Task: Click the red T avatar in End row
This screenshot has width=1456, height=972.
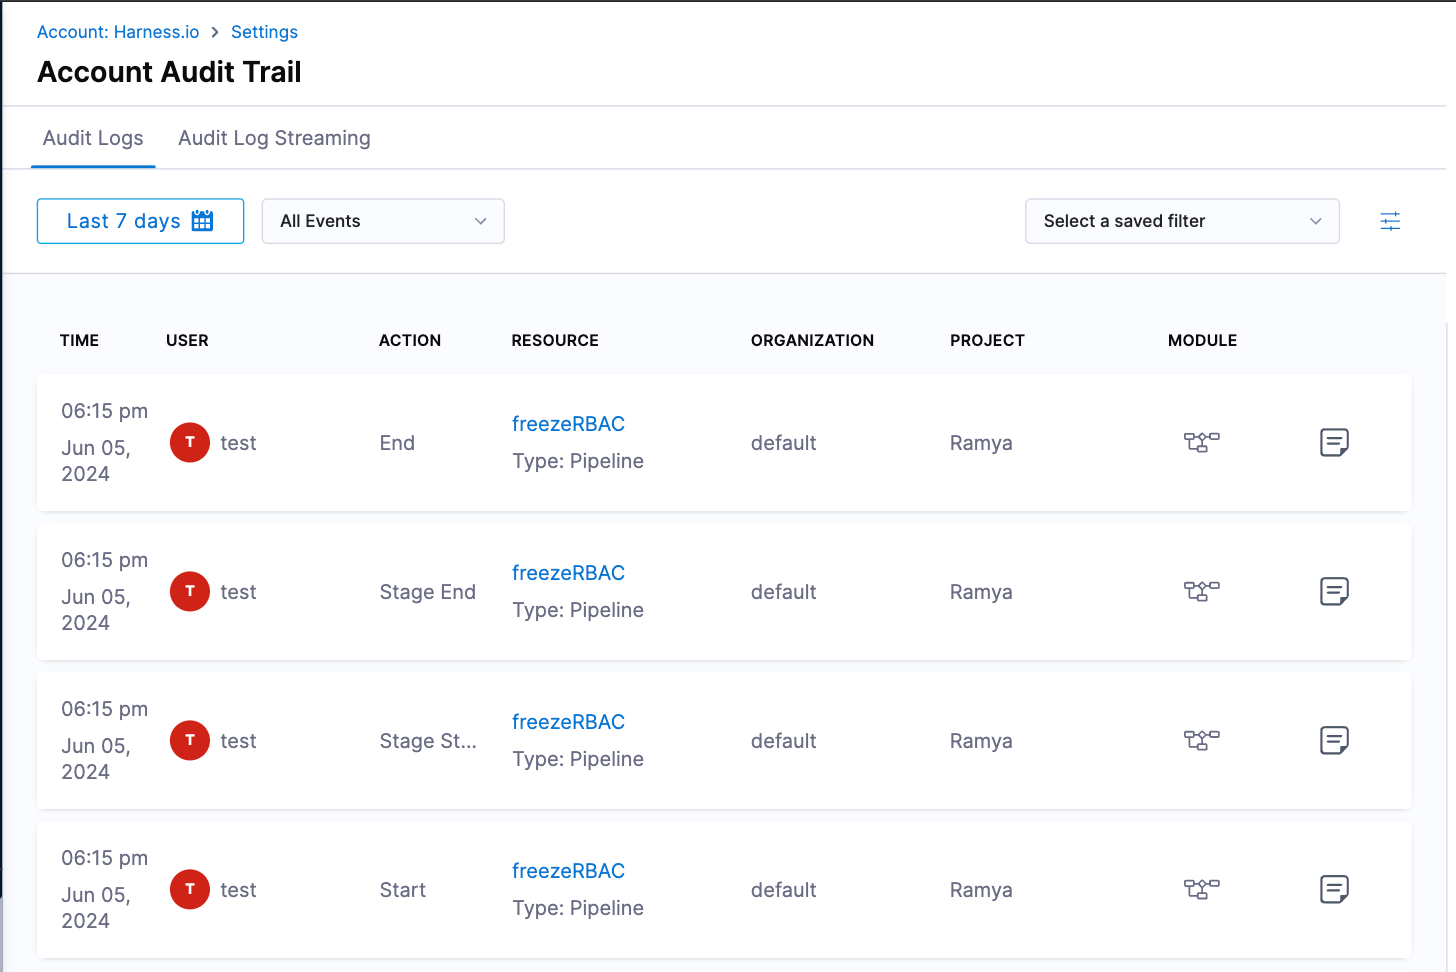Action: (x=190, y=442)
